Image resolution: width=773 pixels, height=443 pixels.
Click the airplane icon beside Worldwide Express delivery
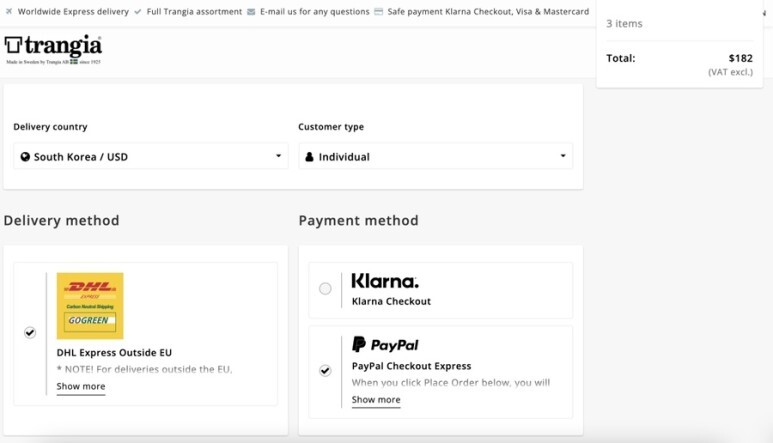point(9,11)
